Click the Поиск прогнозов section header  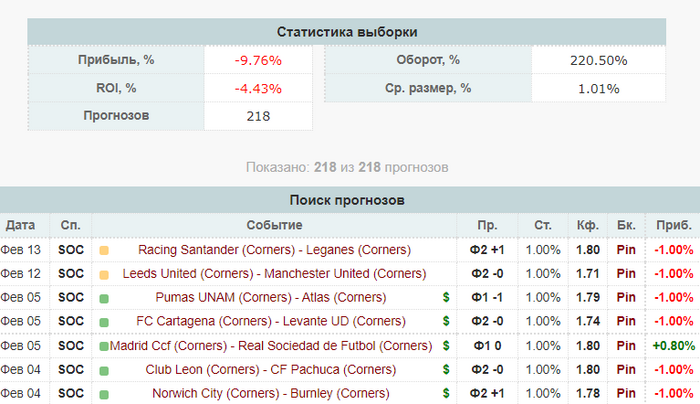(347, 200)
